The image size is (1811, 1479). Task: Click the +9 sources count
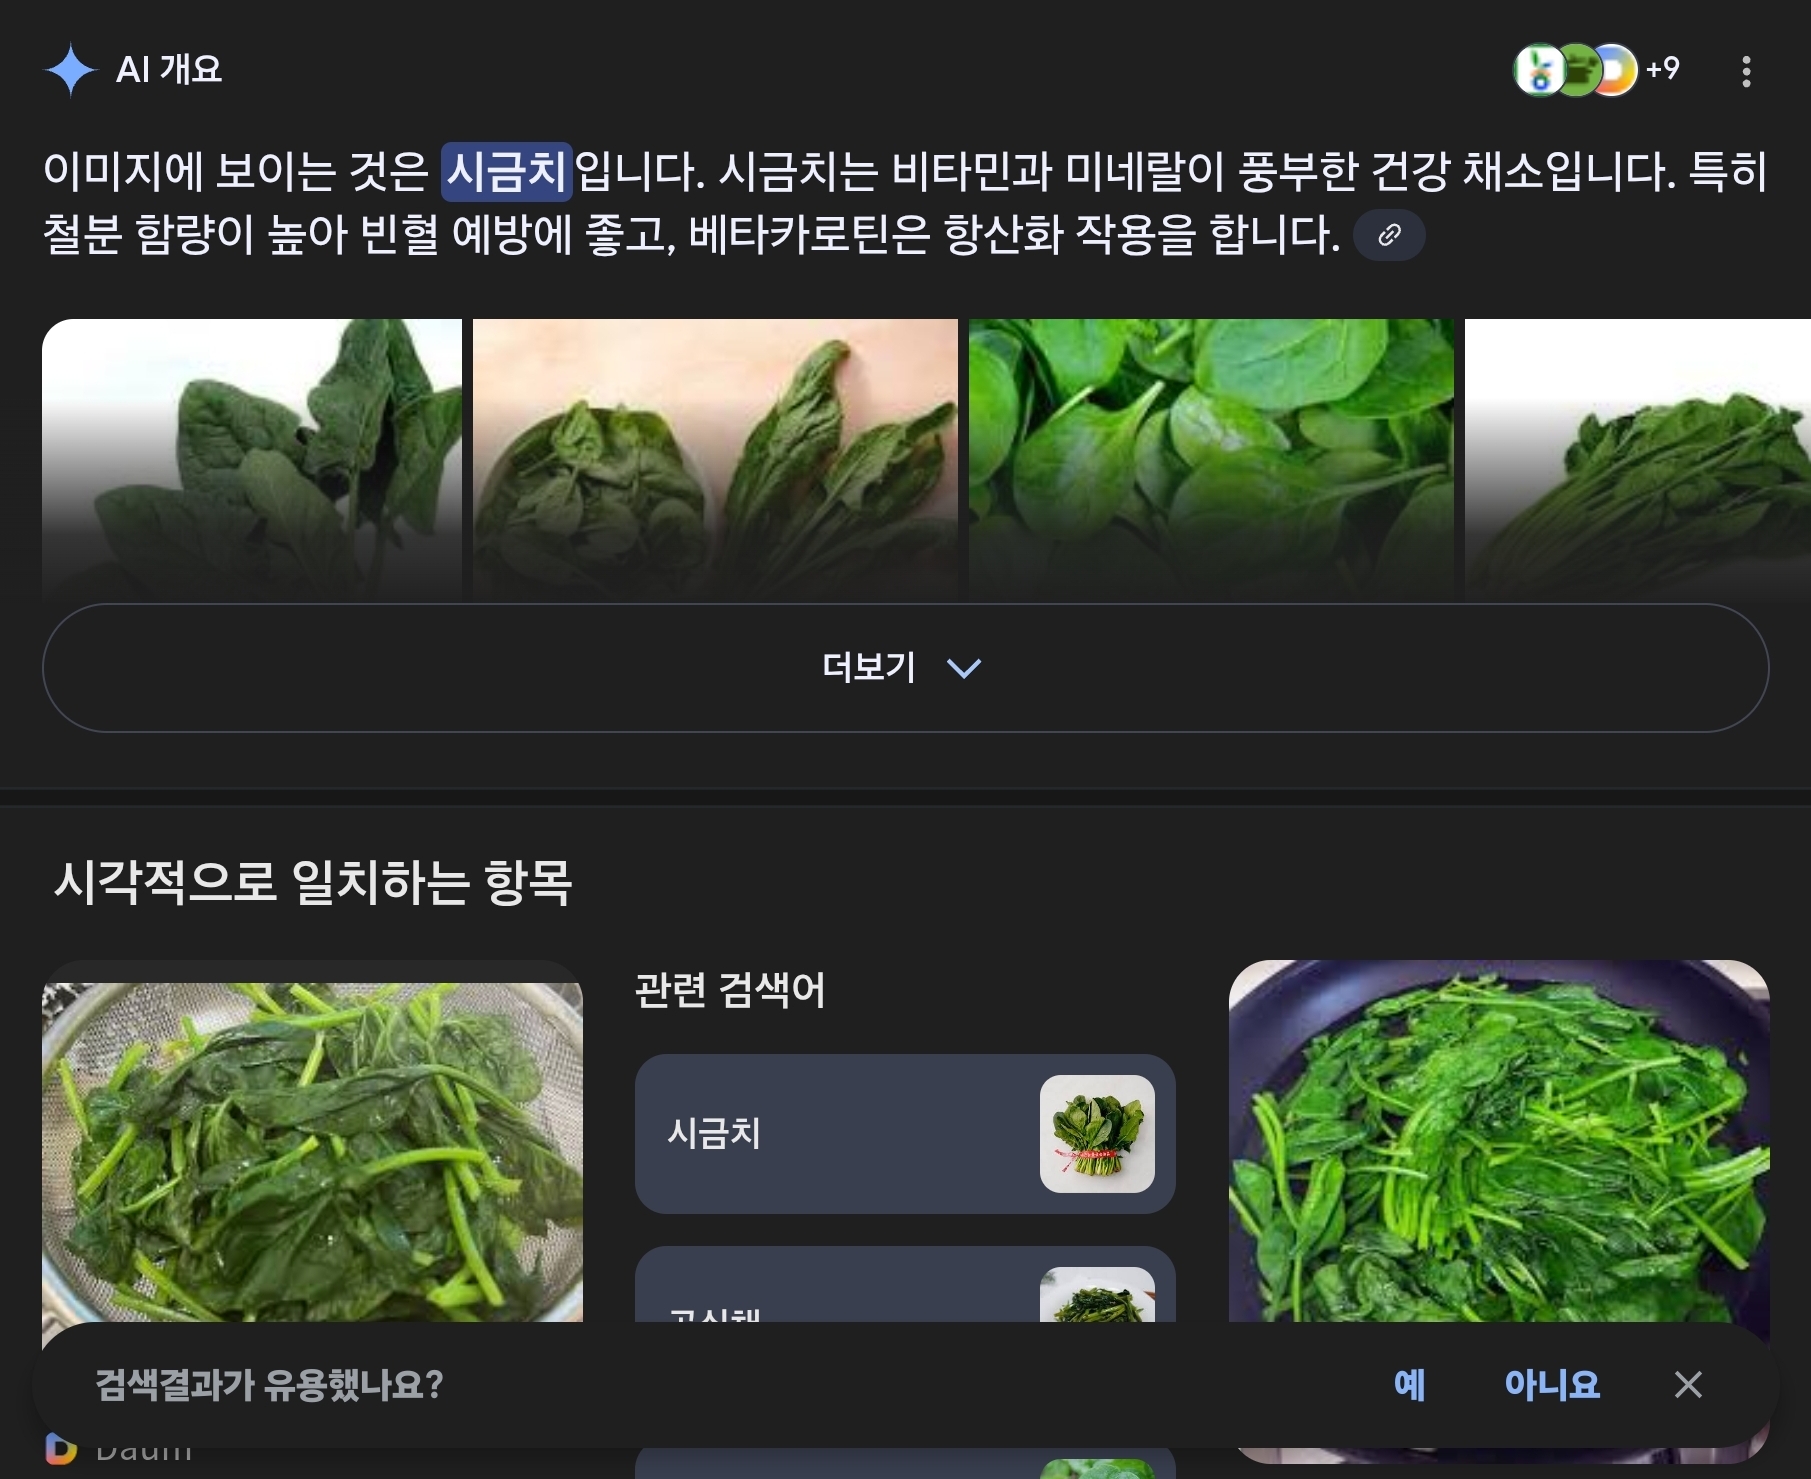(x=1663, y=69)
